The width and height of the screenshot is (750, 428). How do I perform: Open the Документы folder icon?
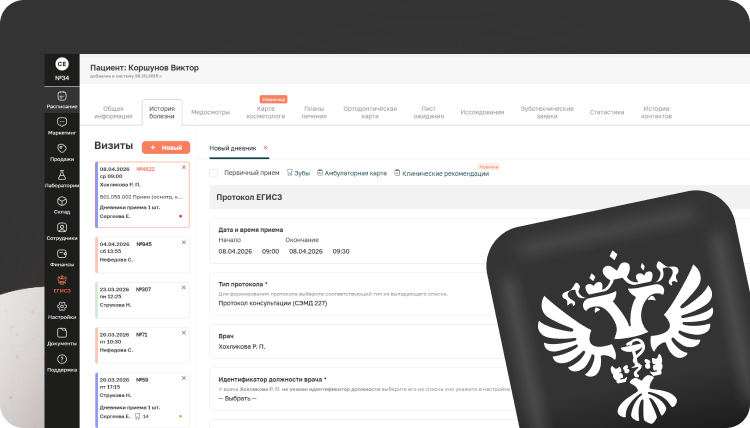[x=62, y=332]
